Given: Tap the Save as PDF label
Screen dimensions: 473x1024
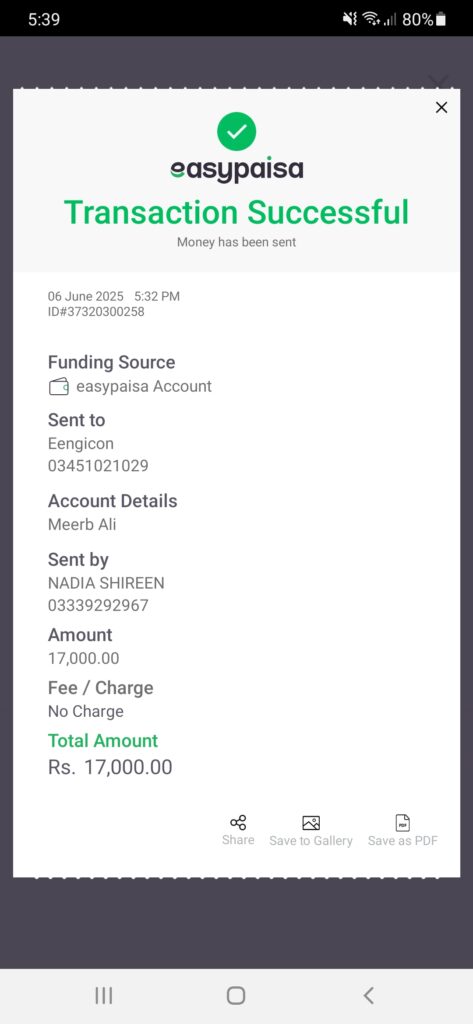Looking at the screenshot, I should pos(403,840).
